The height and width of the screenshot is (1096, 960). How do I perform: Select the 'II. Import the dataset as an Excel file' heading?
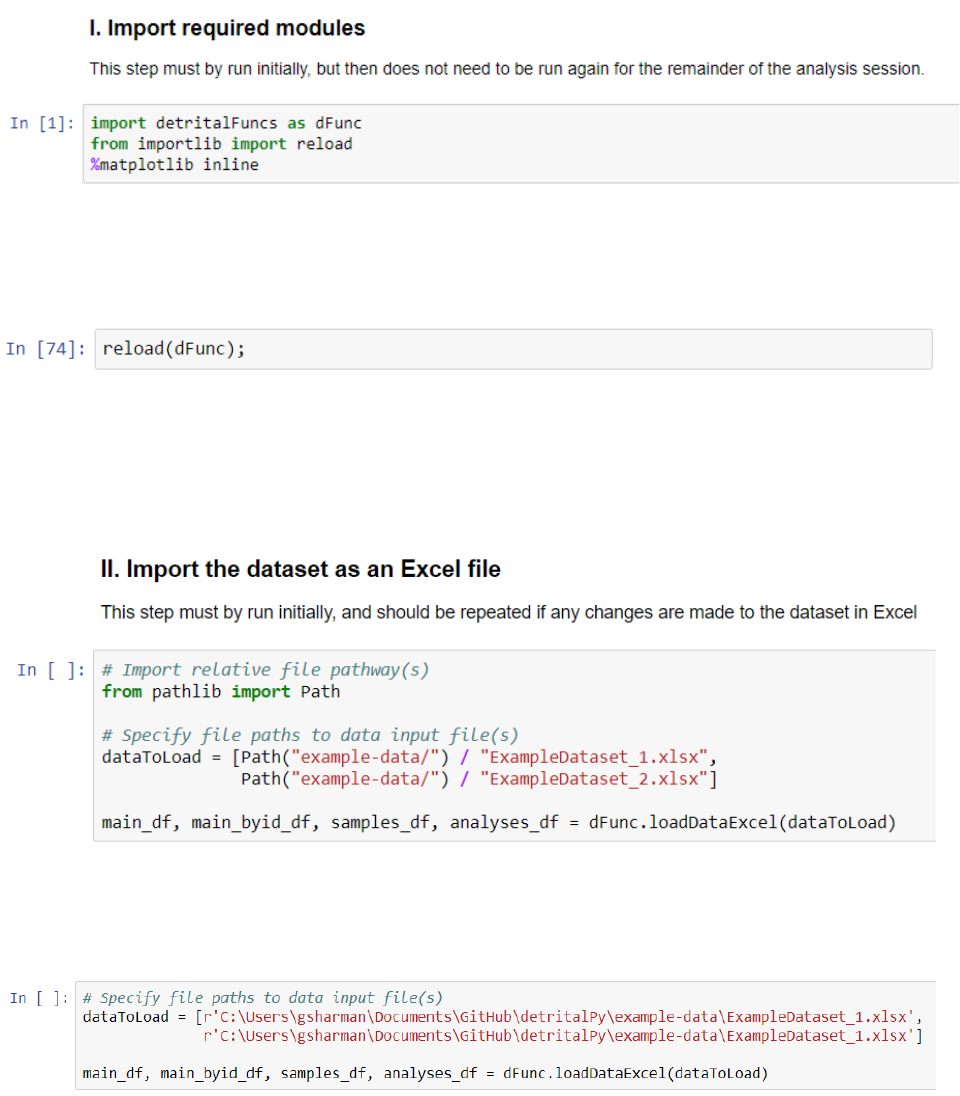coord(301,569)
